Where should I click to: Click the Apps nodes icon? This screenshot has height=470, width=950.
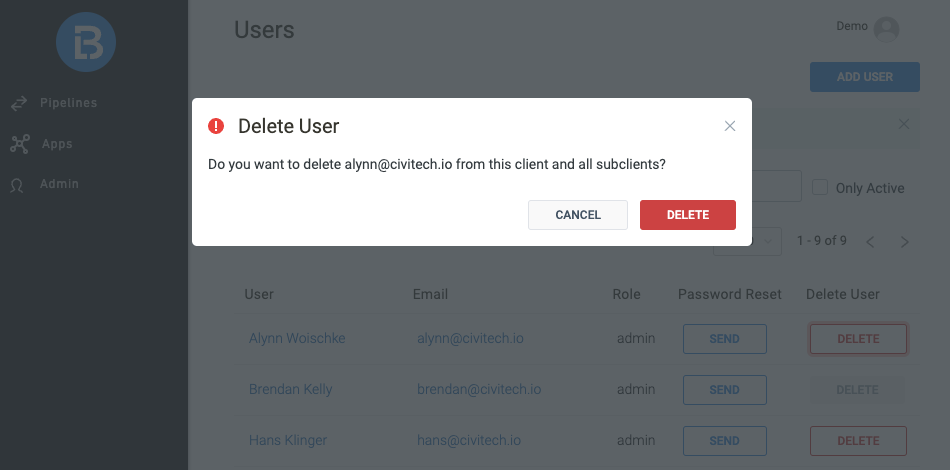pos(19,144)
